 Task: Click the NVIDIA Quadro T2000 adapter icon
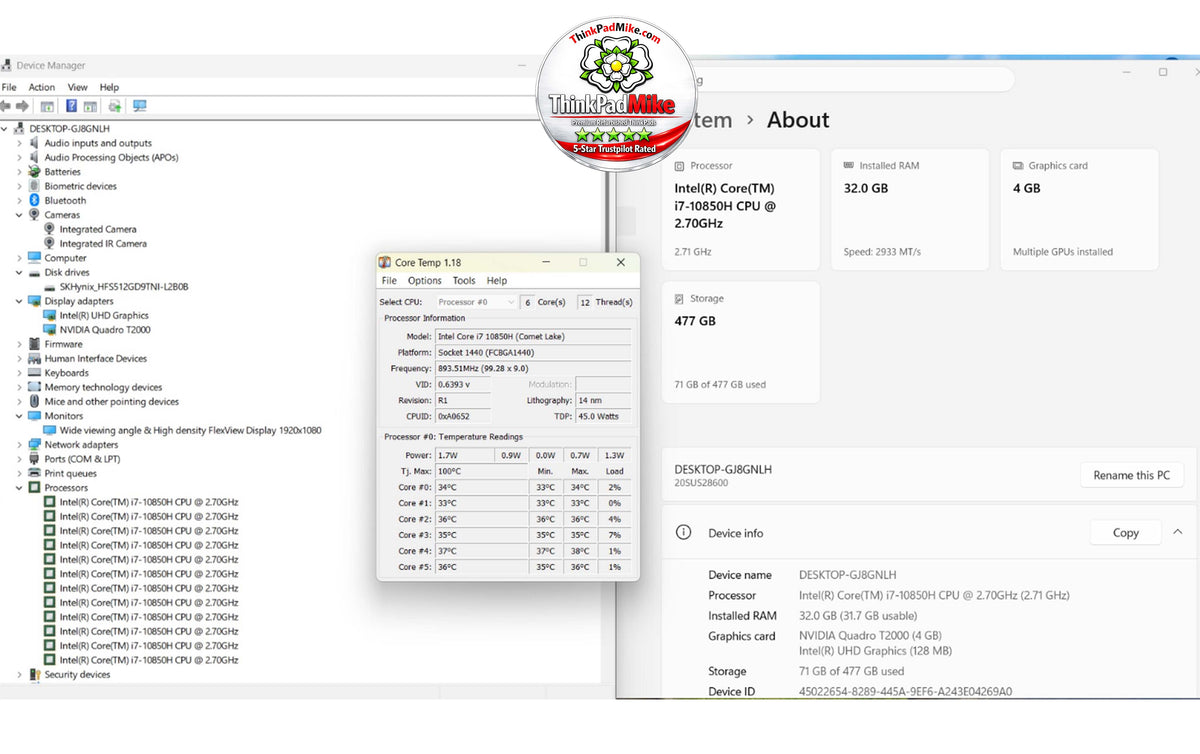(x=50, y=330)
